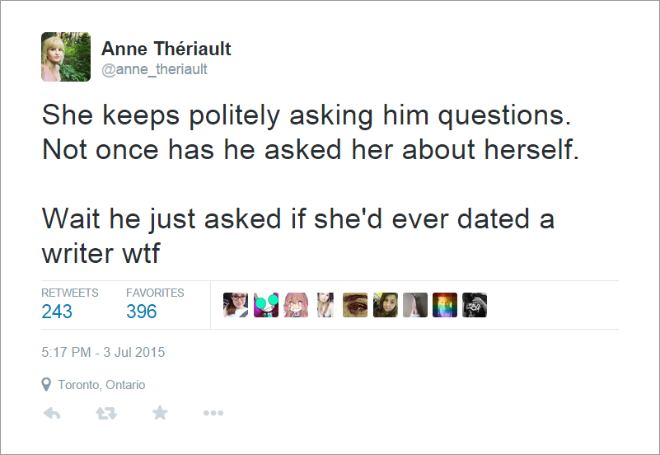Viewport: 660px width, 455px height.
Task: Open Anne Thériault's profile picture
Action: [66, 57]
